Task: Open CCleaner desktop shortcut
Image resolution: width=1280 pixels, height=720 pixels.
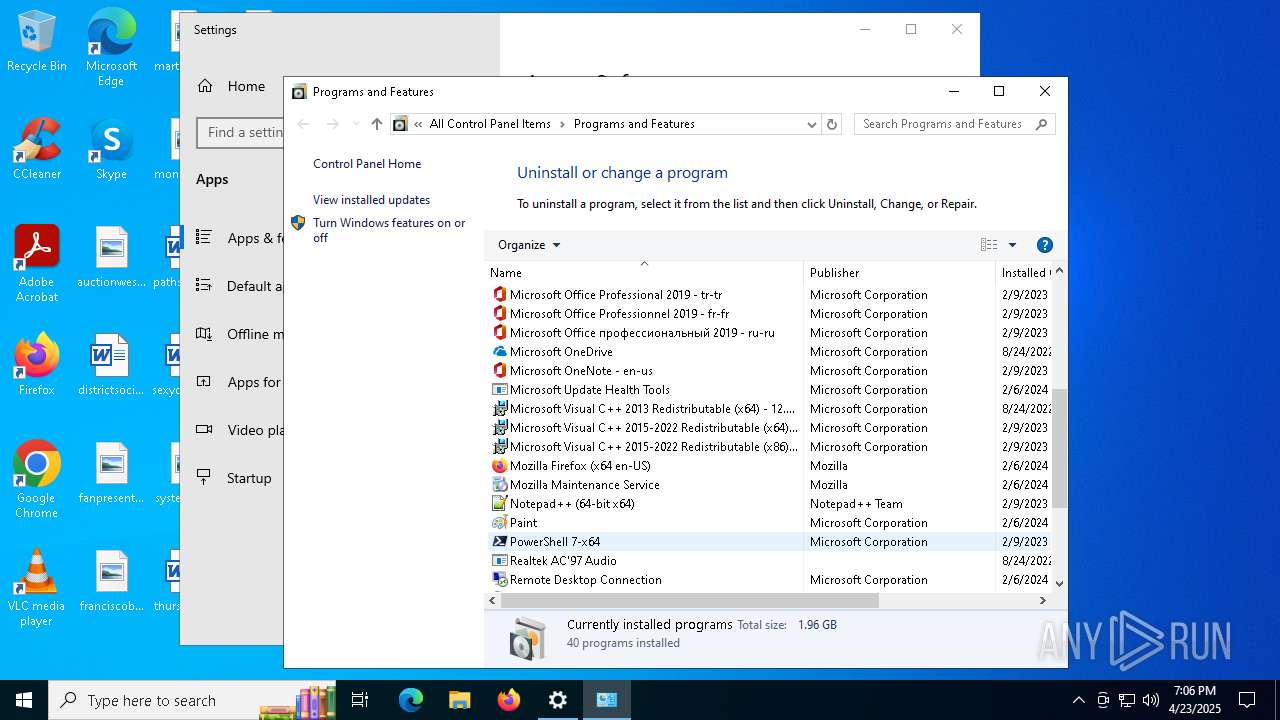Action: click(x=37, y=150)
